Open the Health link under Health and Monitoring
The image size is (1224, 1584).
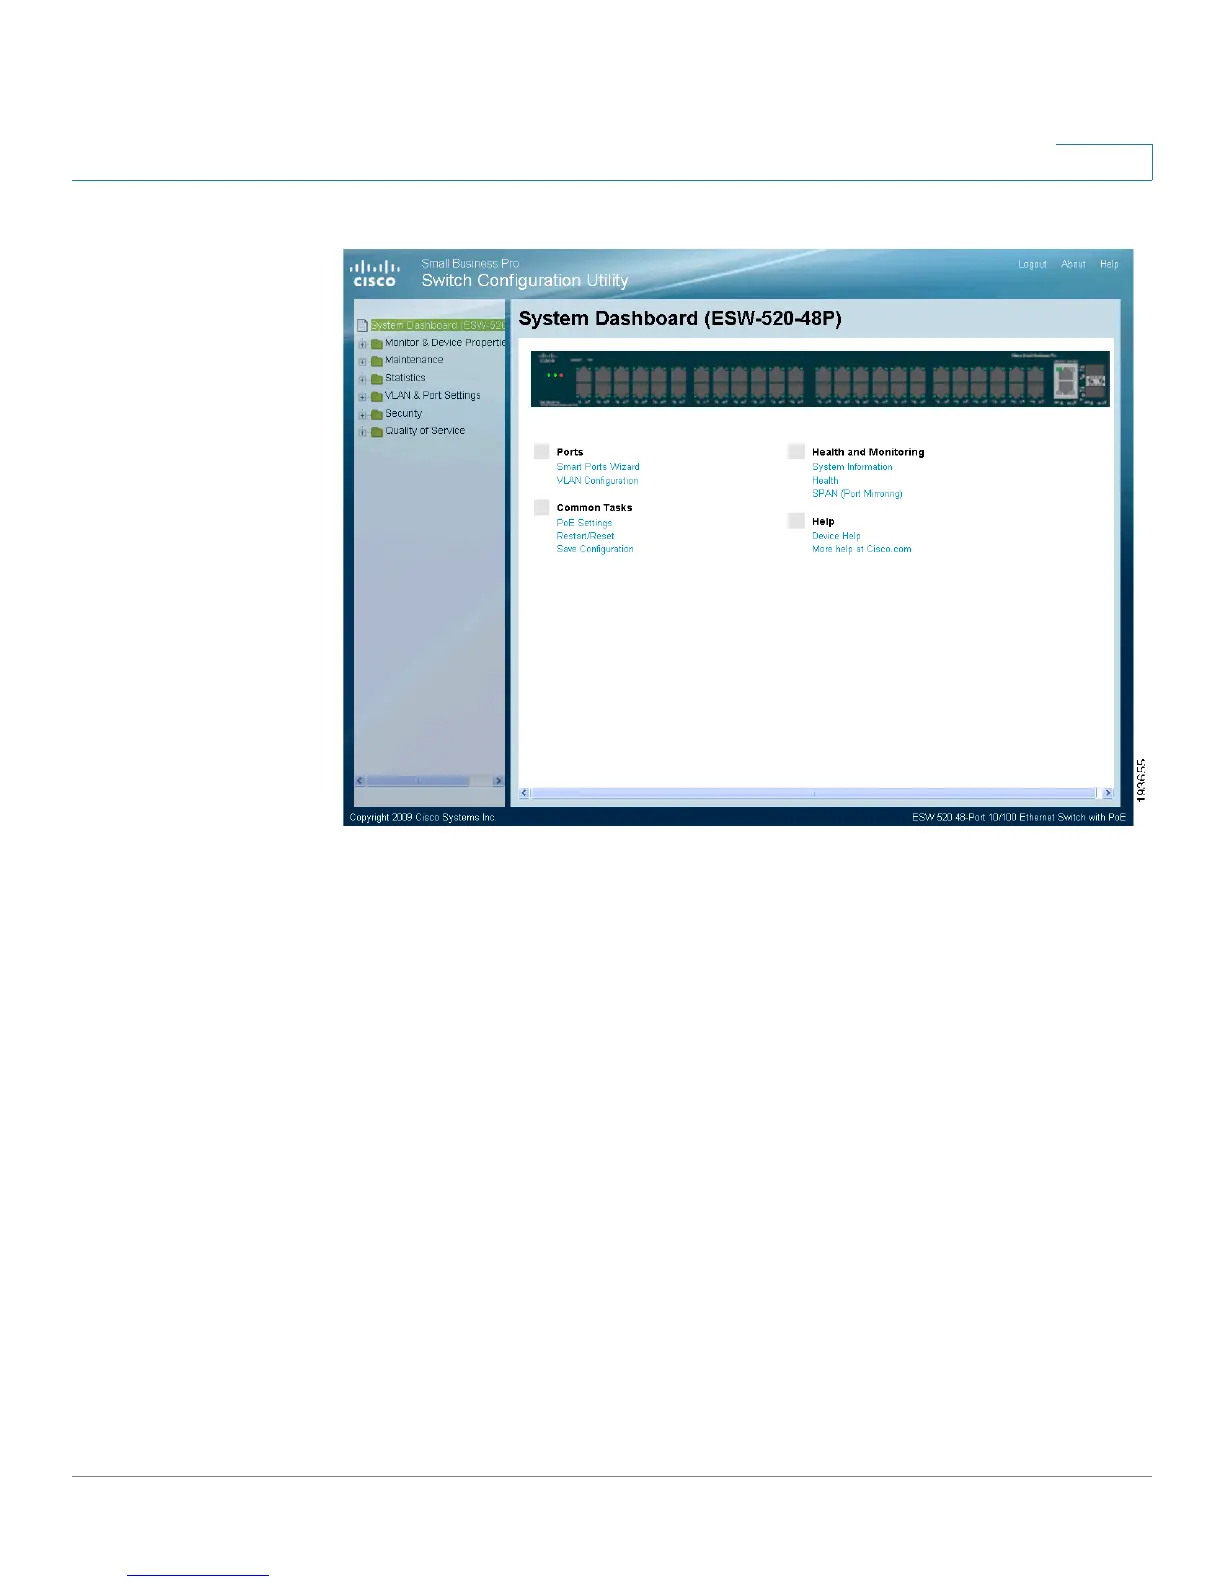tap(825, 481)
